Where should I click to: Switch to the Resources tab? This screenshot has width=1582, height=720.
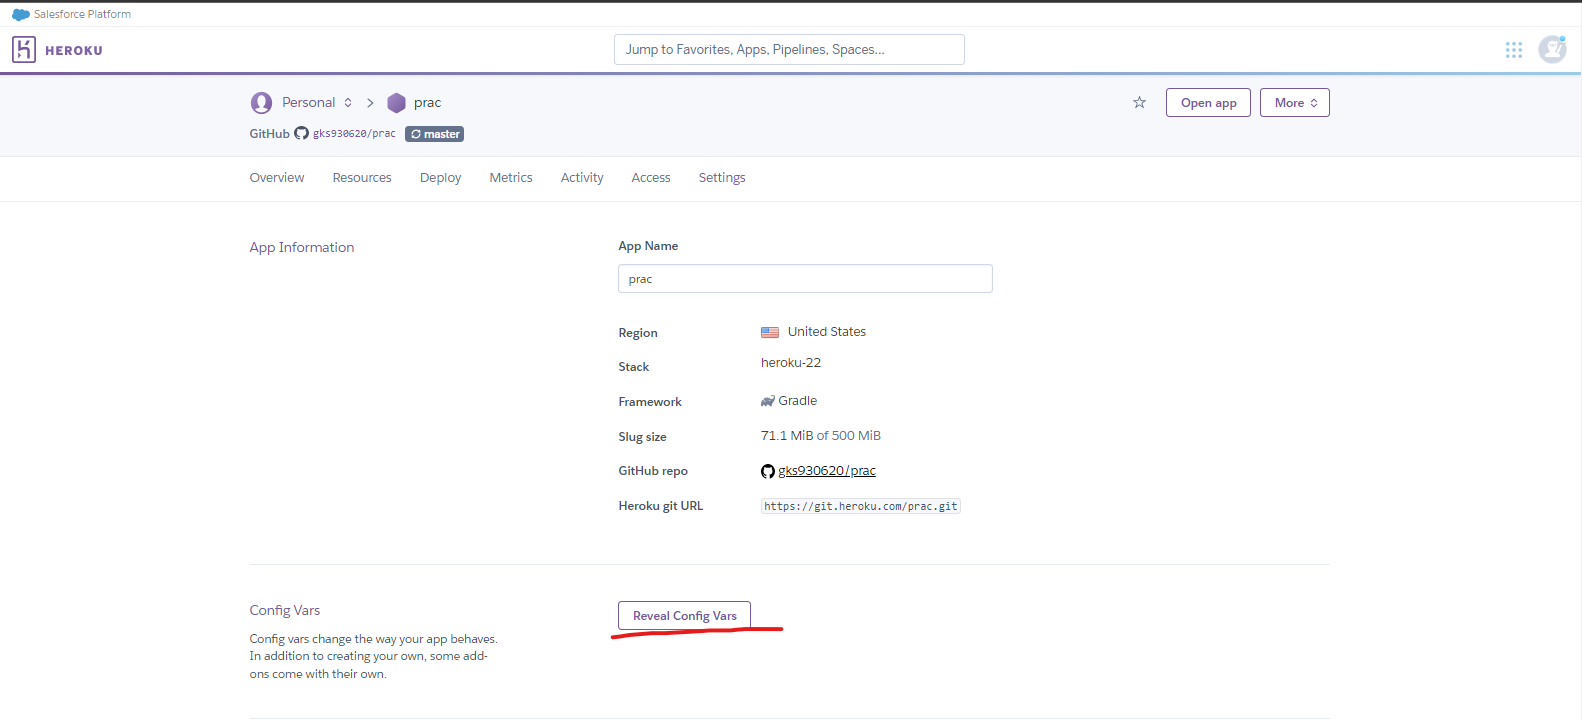pyautogui.click(x=362, y=177)
